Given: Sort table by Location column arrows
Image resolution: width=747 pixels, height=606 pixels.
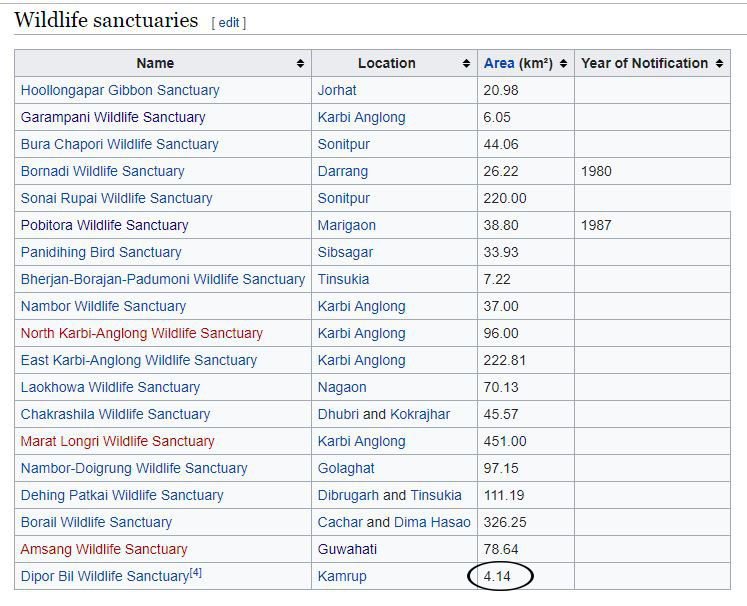Looking at the screenshot, I should 466,63.
